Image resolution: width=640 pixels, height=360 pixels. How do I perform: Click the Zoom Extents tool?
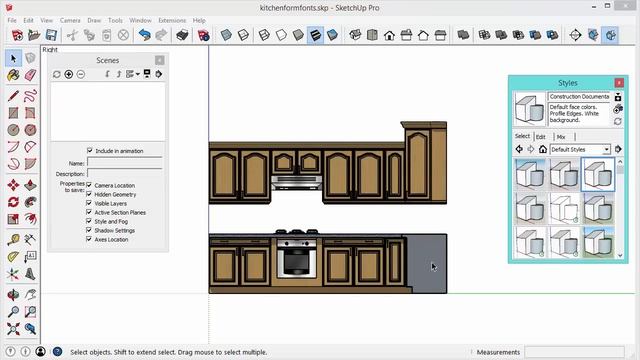point(13,329)
